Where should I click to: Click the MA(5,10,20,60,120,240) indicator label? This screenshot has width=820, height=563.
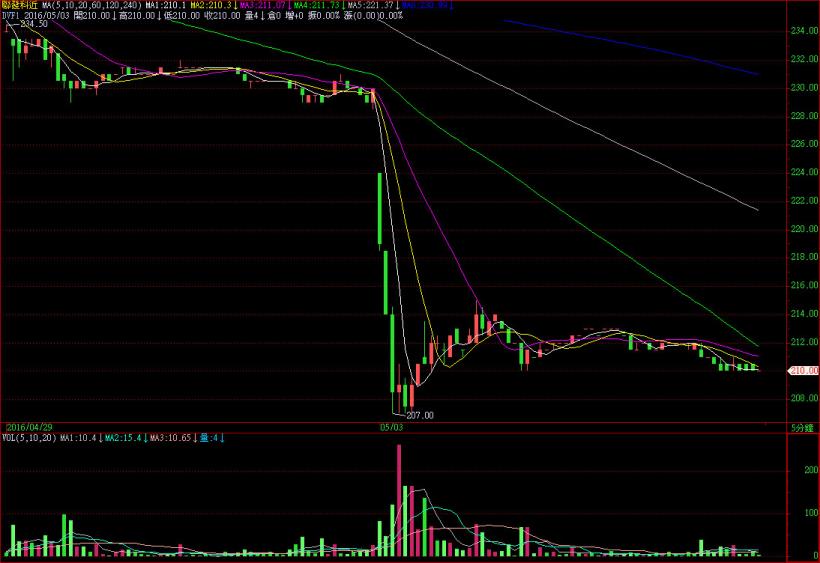tap(92, 5)
